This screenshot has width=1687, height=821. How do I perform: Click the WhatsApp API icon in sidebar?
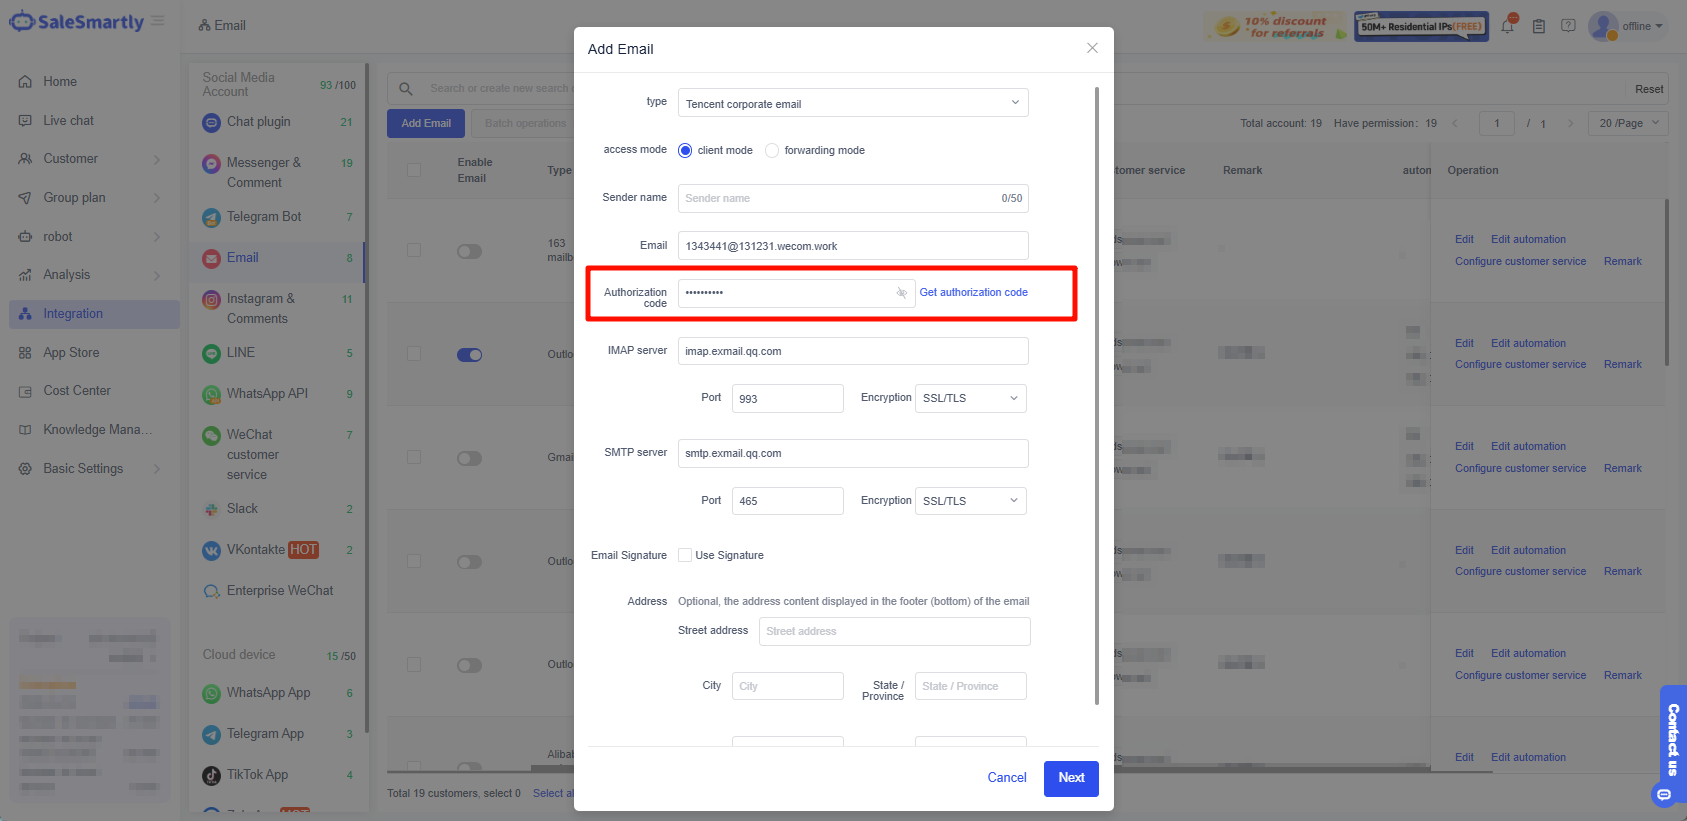pyautogui.click(x=211, y=394)
